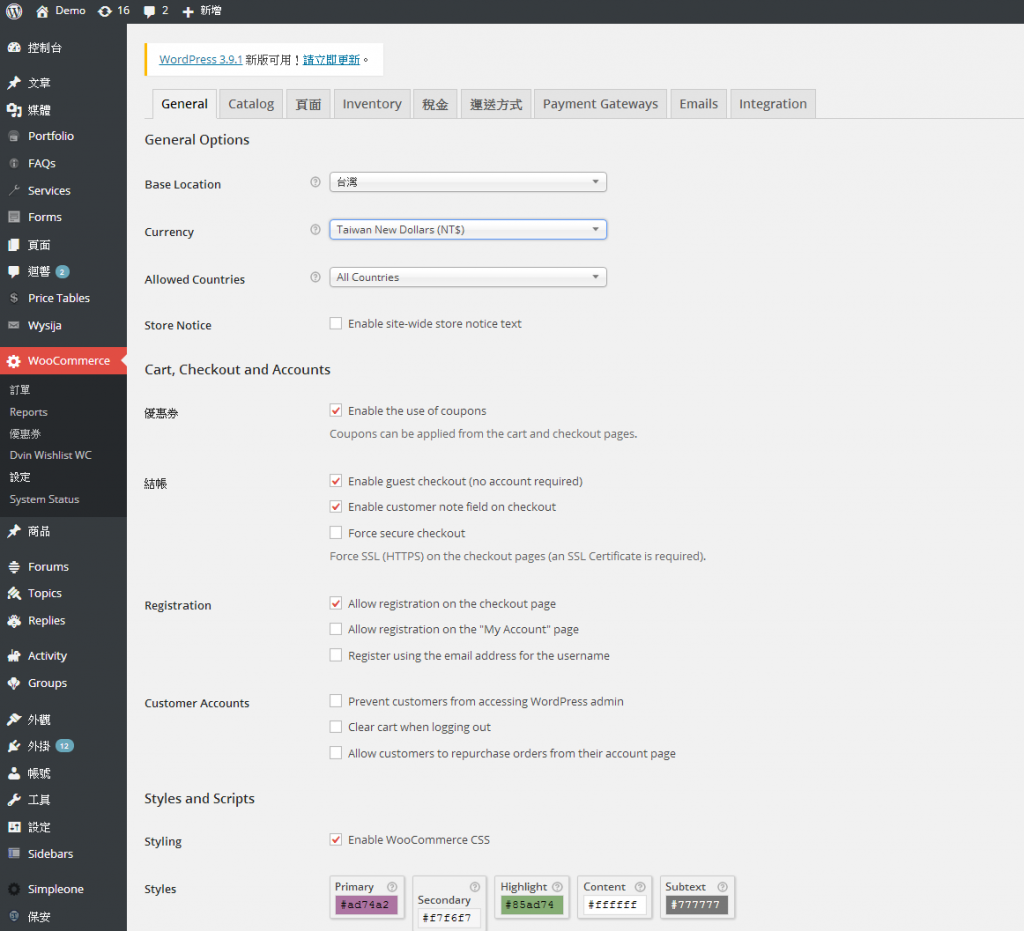Screen dimensions: 1024x931
Task: Expand the Currency dropdown
Action: pos(468,230)
